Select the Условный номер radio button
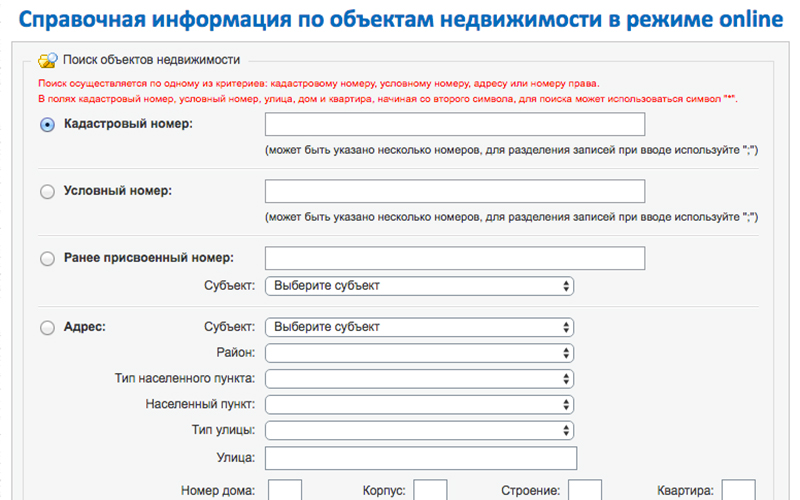 pos(47,191)
